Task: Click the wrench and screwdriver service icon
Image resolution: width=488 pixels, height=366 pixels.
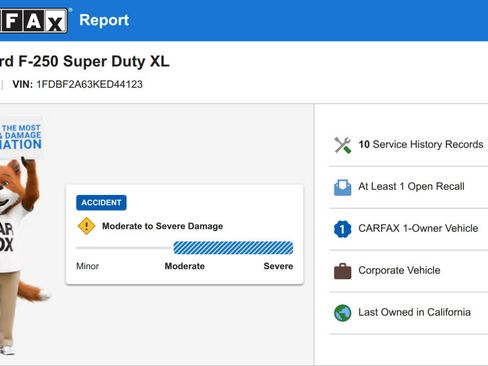Action: (x=343, y=145)
